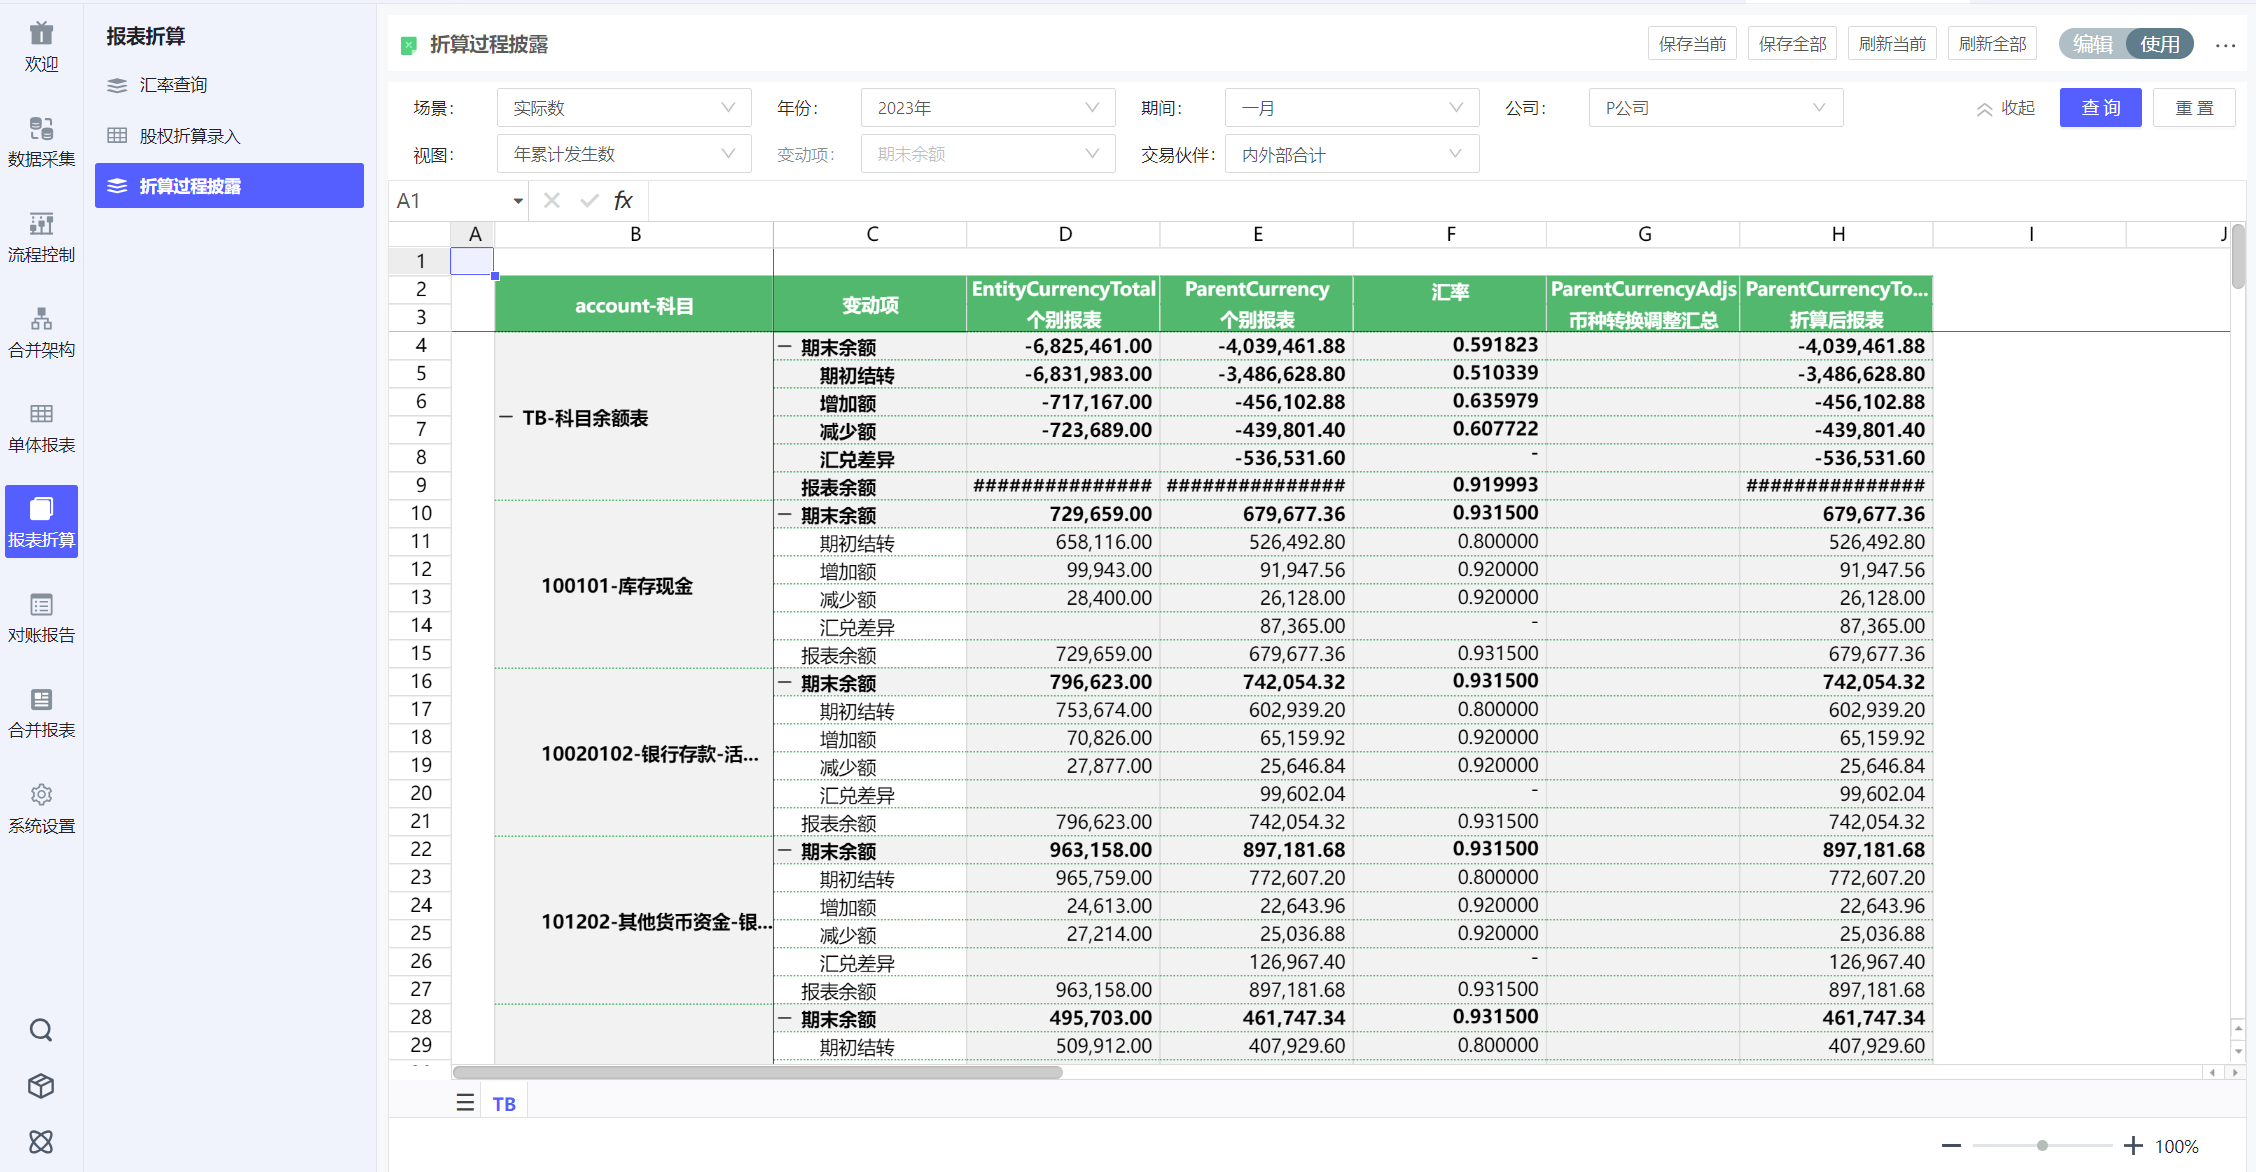Image resolution: width=2256 pixels, height=1172 pixels.
Task: Open the 汇率查询 menu item
Action: [x=173, y=85]
